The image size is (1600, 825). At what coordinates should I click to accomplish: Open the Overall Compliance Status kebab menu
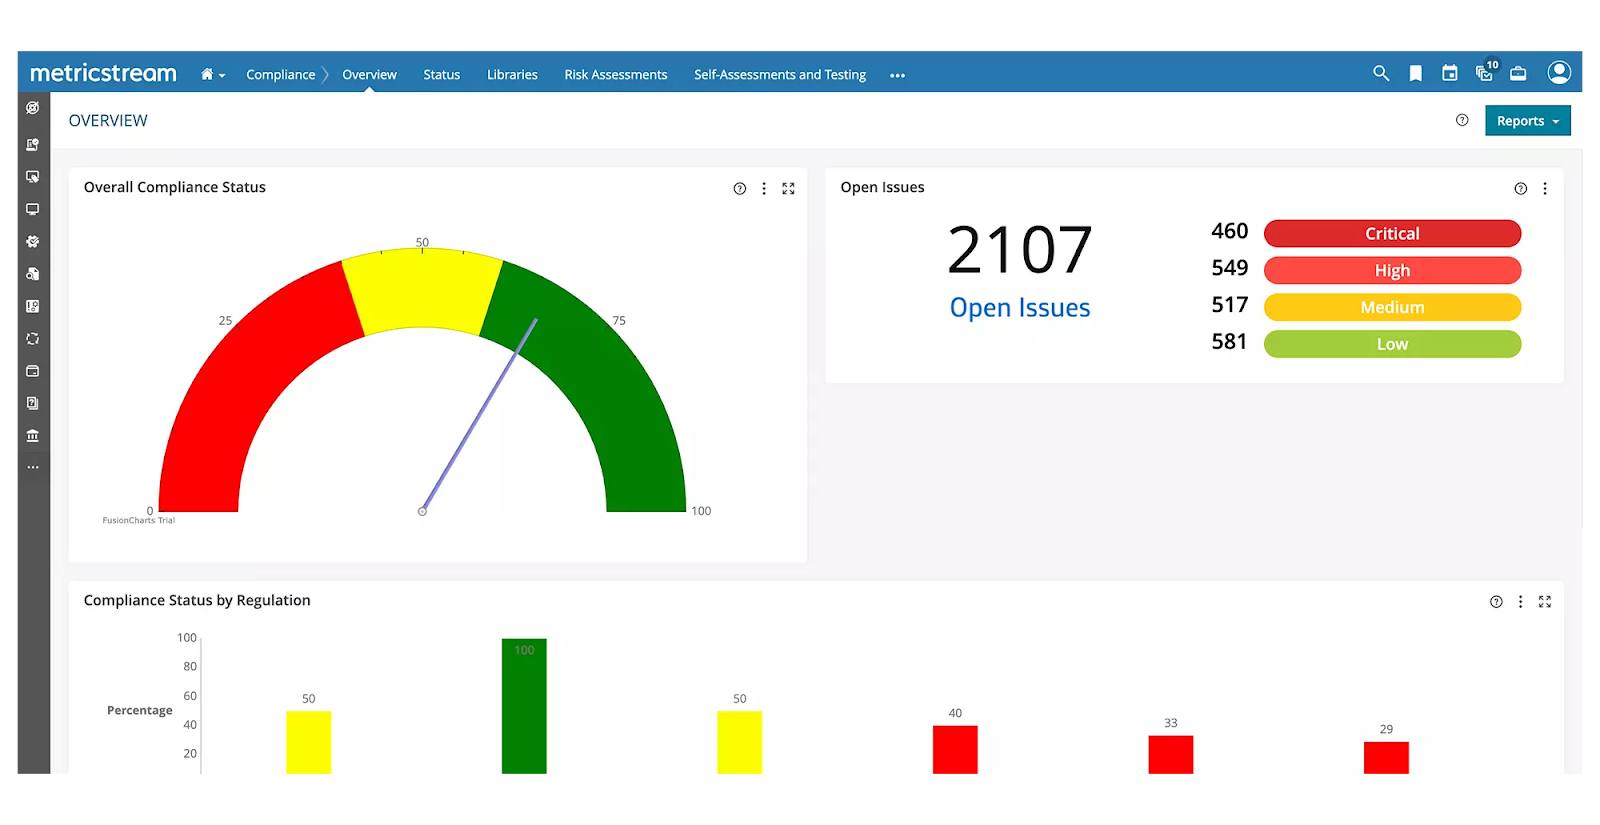[764, 188]
